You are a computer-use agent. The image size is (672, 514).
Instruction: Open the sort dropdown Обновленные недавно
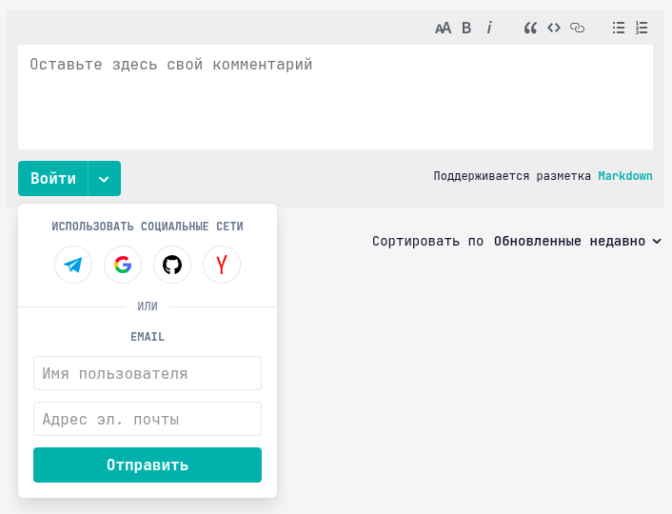click(x=577, y=241)
